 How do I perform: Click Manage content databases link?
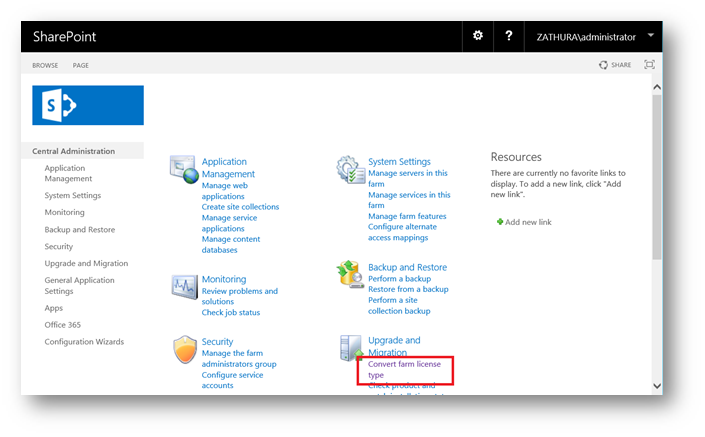[231, 245]
